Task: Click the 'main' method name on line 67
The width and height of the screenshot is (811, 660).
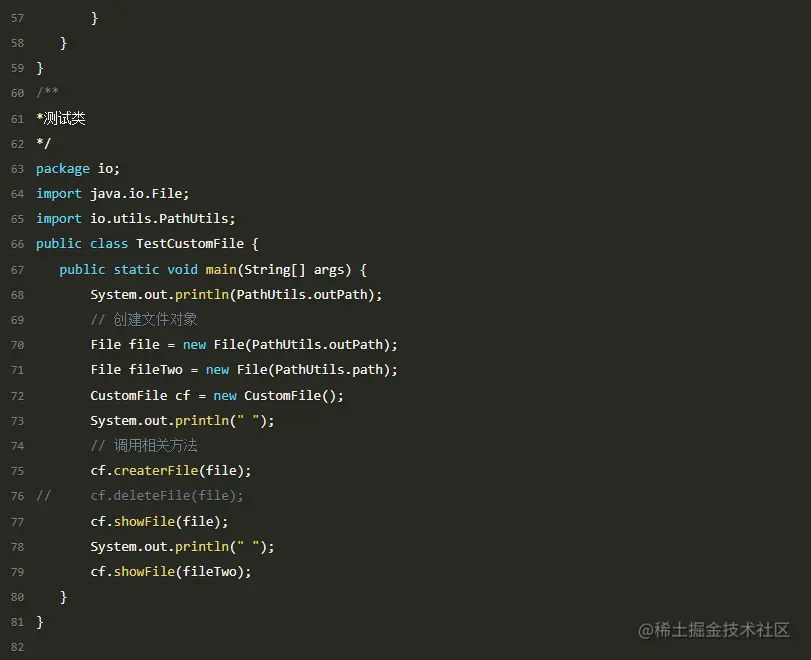Action: tap(221, 269)
